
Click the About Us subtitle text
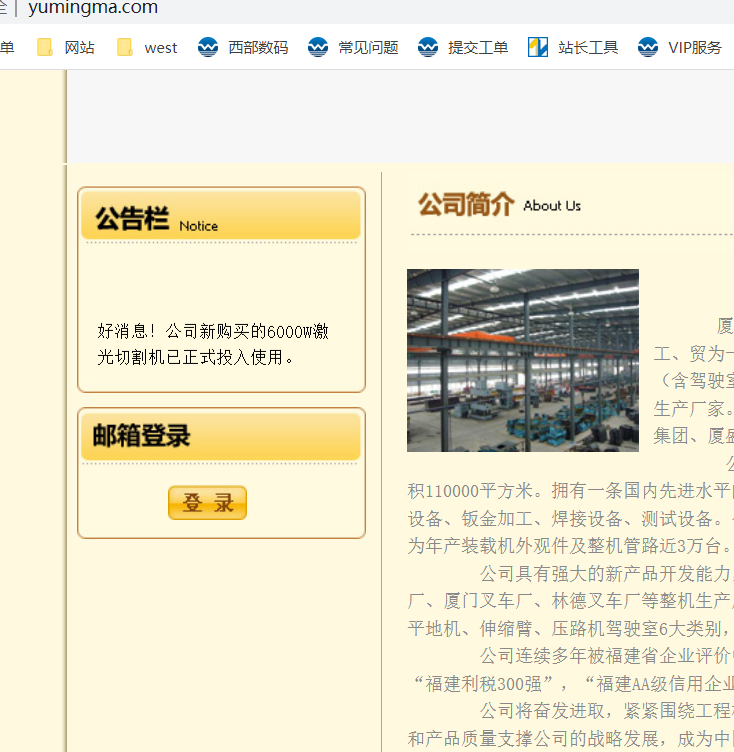551,206
